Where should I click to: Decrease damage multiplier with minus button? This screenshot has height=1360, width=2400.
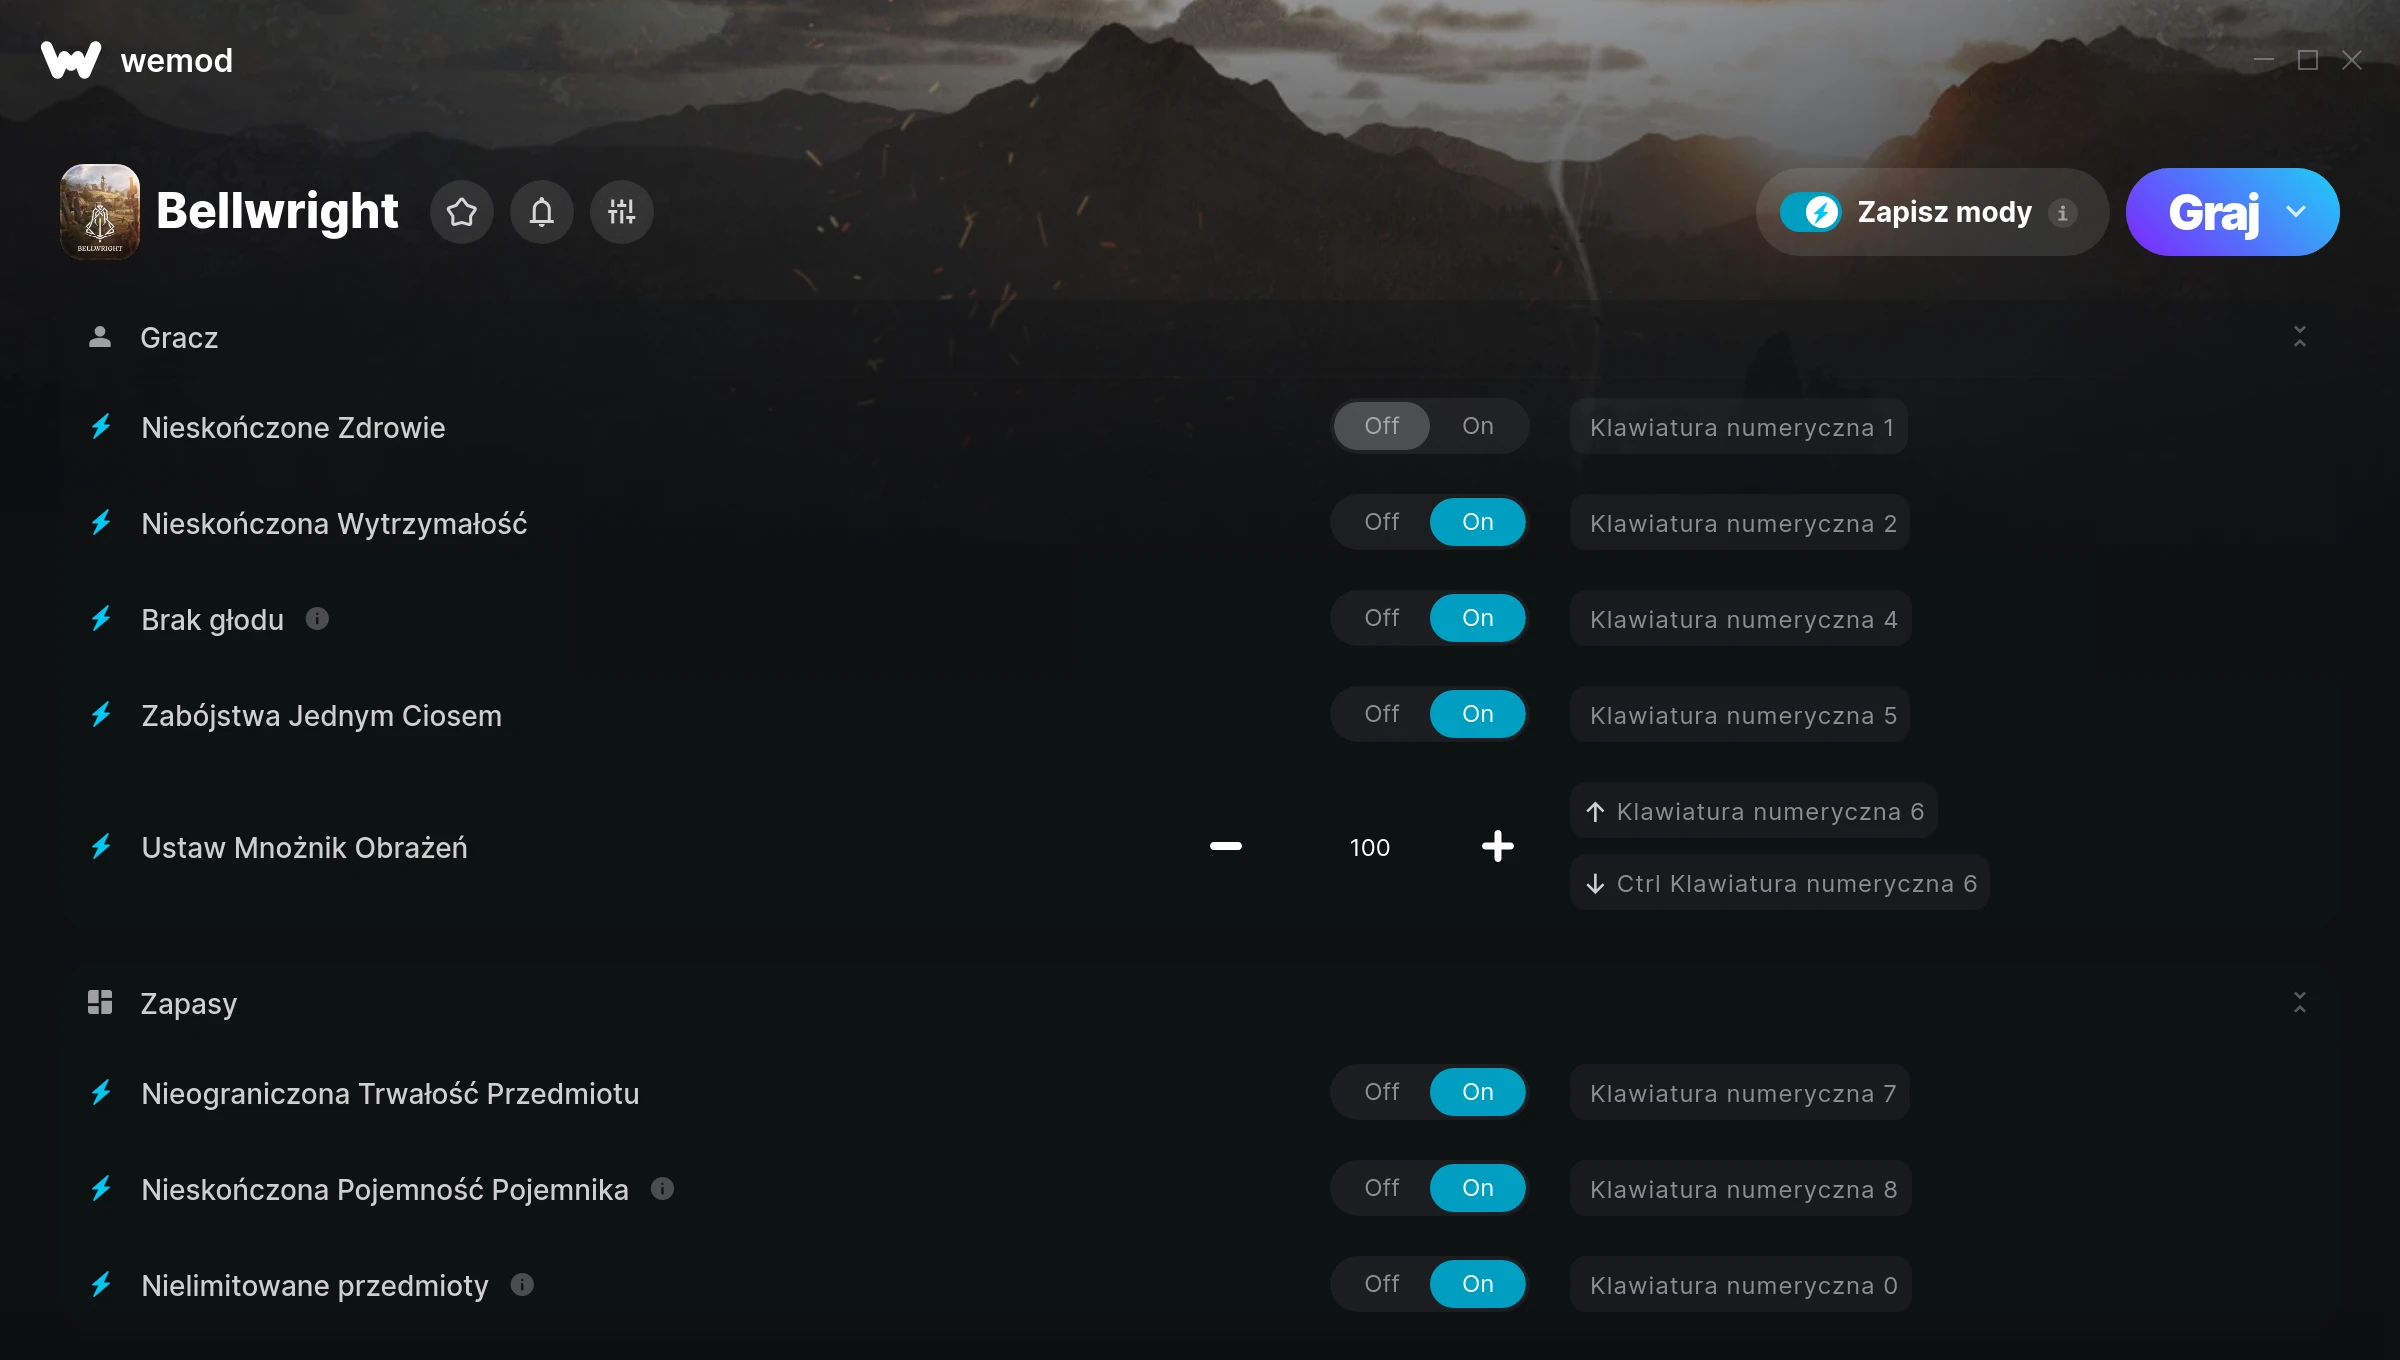[1225, 847]
